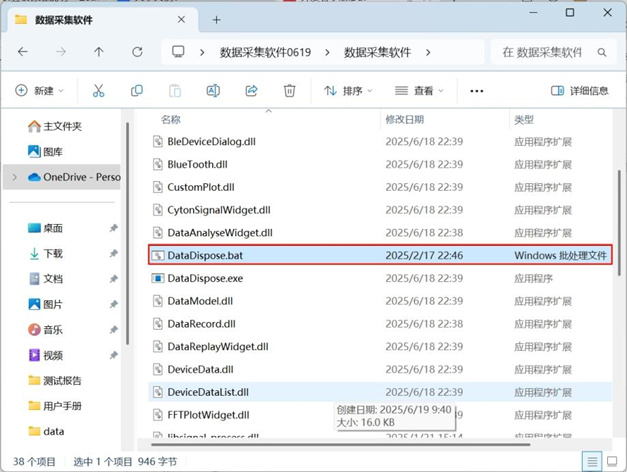627x472 pixels.
Task: Click the Cut scissors icon in toolbar
Action: (x=98, y=91)
